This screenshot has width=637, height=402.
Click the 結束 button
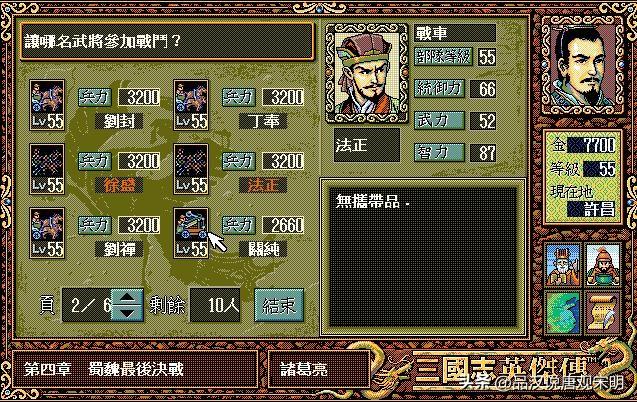point(279,305)
